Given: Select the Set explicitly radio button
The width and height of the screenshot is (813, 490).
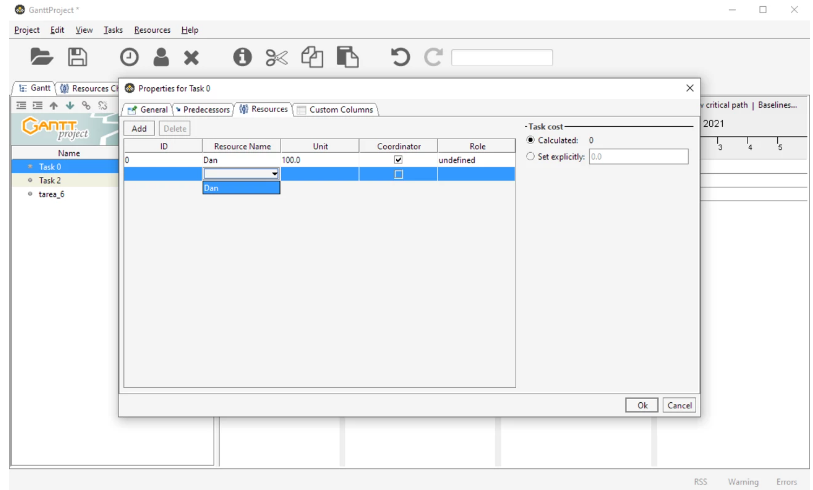Looking at the screenshot, I should [x=530, y=156].
